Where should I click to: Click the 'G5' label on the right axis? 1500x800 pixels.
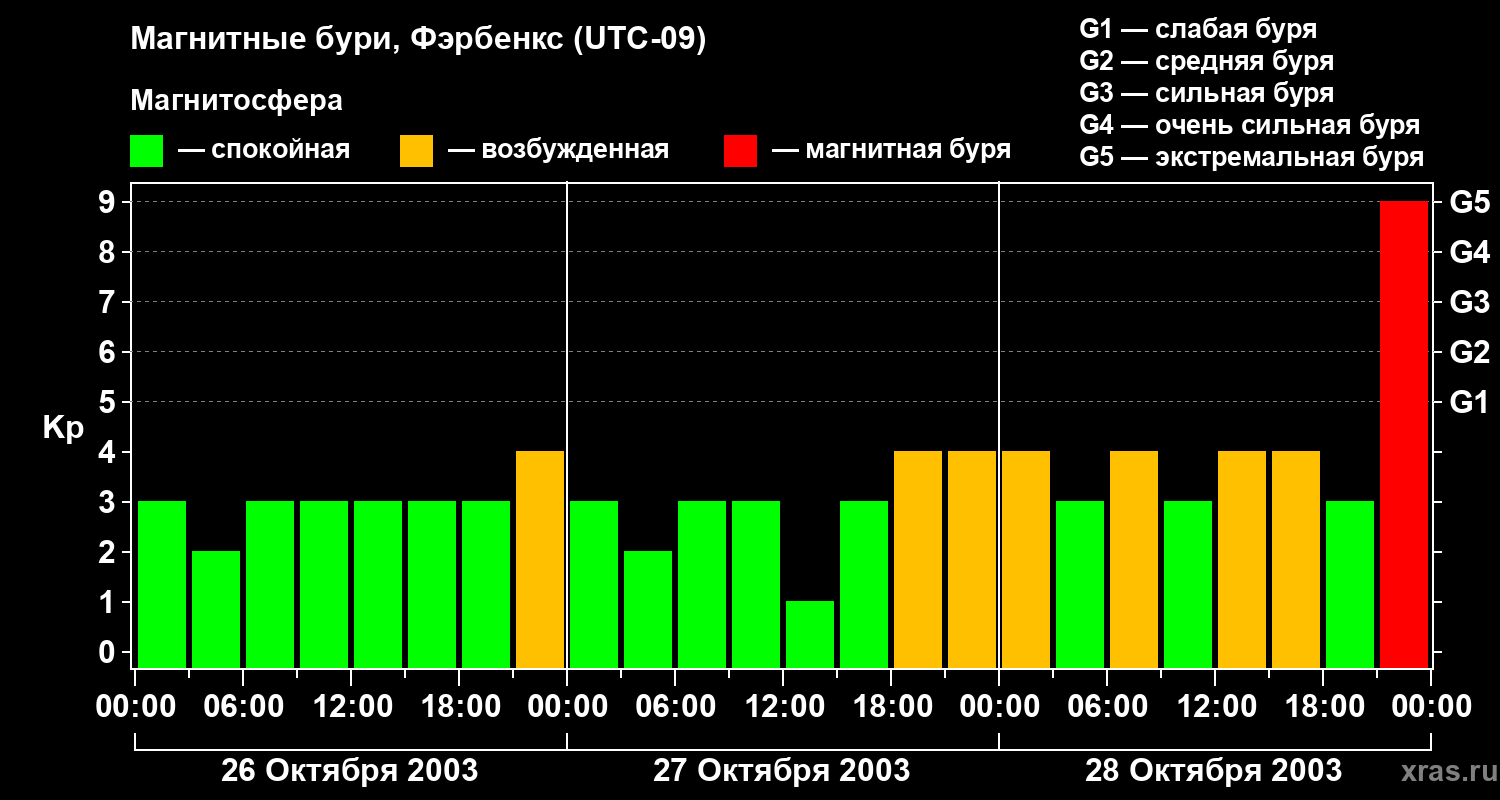[x=1470, y=202]
